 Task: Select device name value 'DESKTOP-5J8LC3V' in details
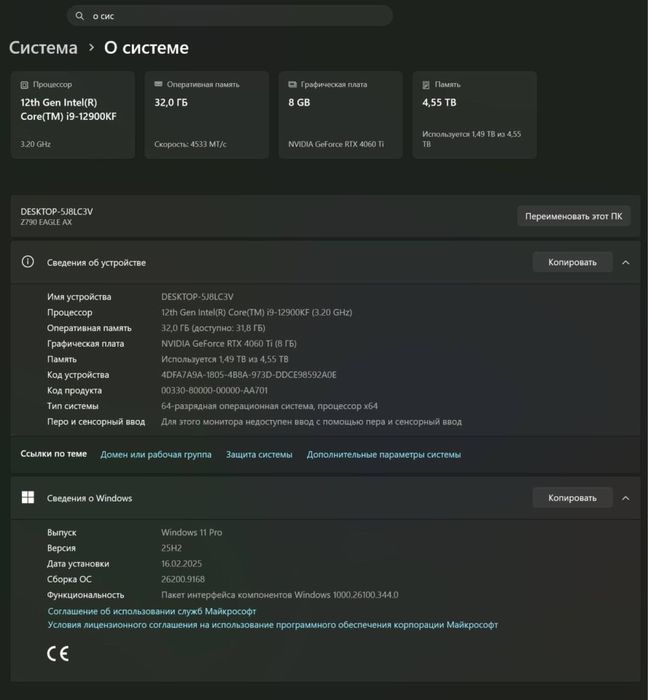tap(197, 297)
